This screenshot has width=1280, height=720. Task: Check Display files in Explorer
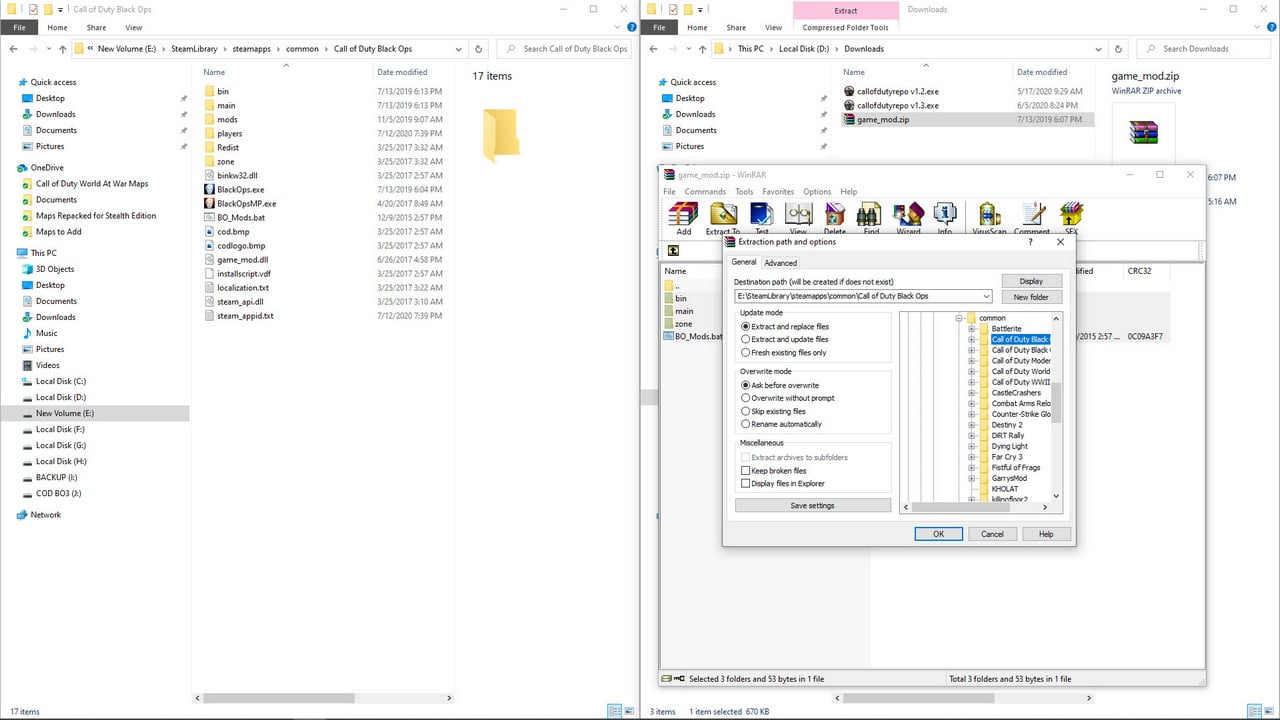[746, 484]
